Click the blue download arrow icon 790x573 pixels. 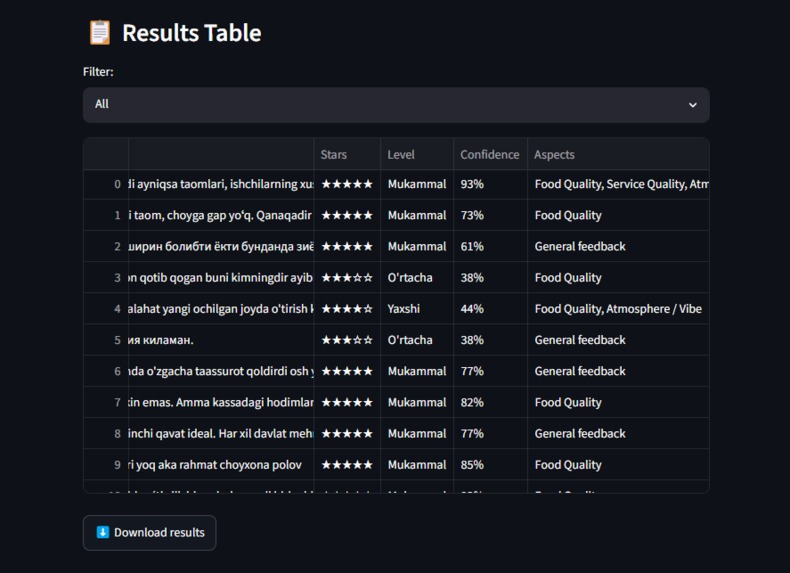pyautogui.click(x=103, y=532)
